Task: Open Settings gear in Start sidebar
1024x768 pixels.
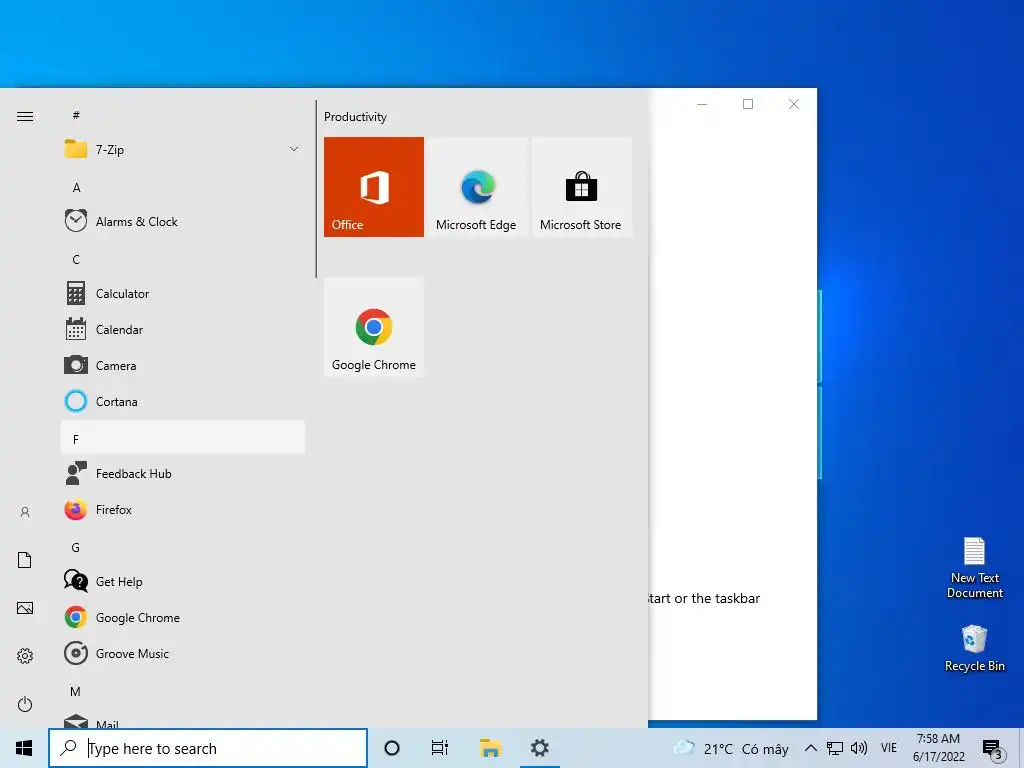Action: click(25, 656)
